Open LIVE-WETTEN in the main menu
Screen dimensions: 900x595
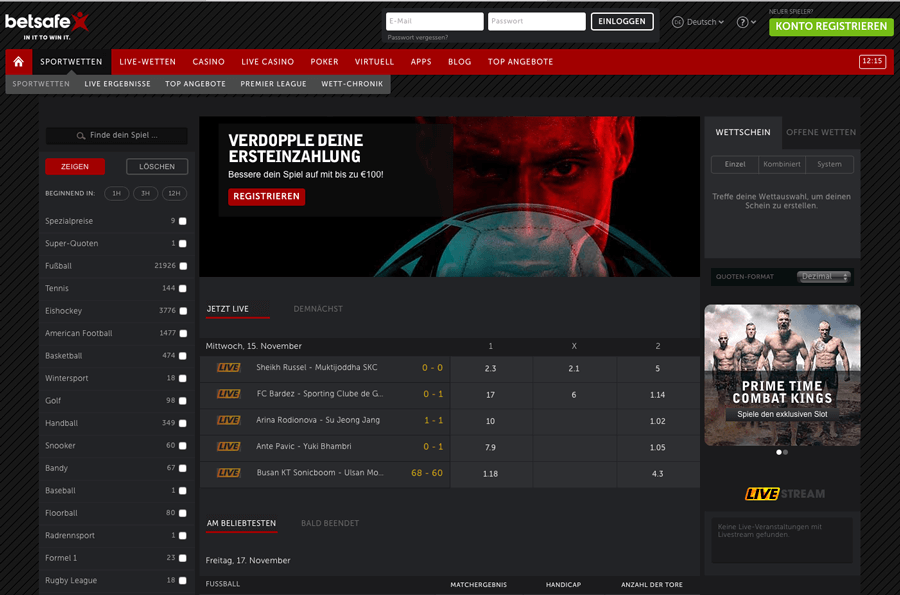(148, 61)
